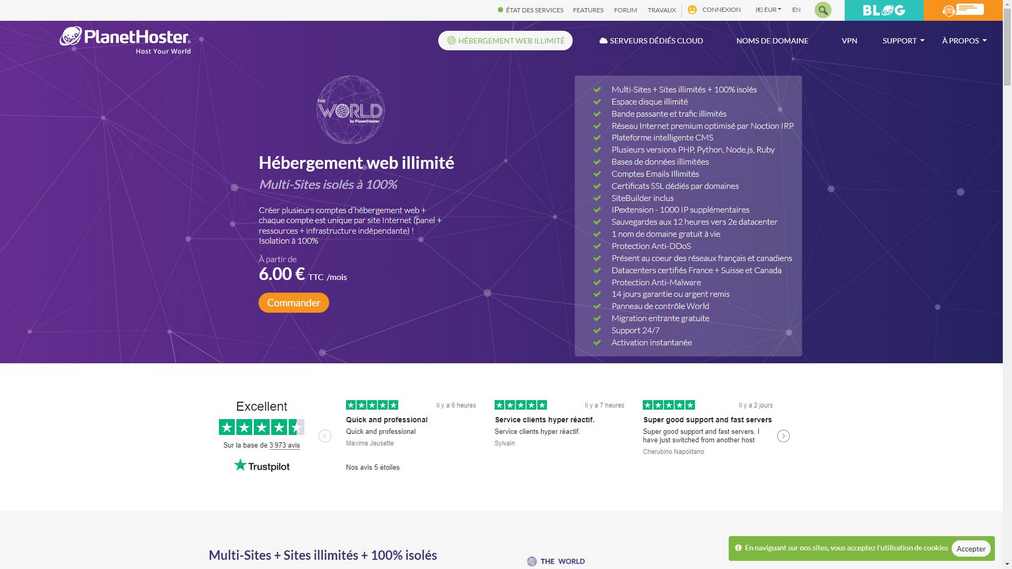Click Activation instantanée feature line

coord(651,343)
